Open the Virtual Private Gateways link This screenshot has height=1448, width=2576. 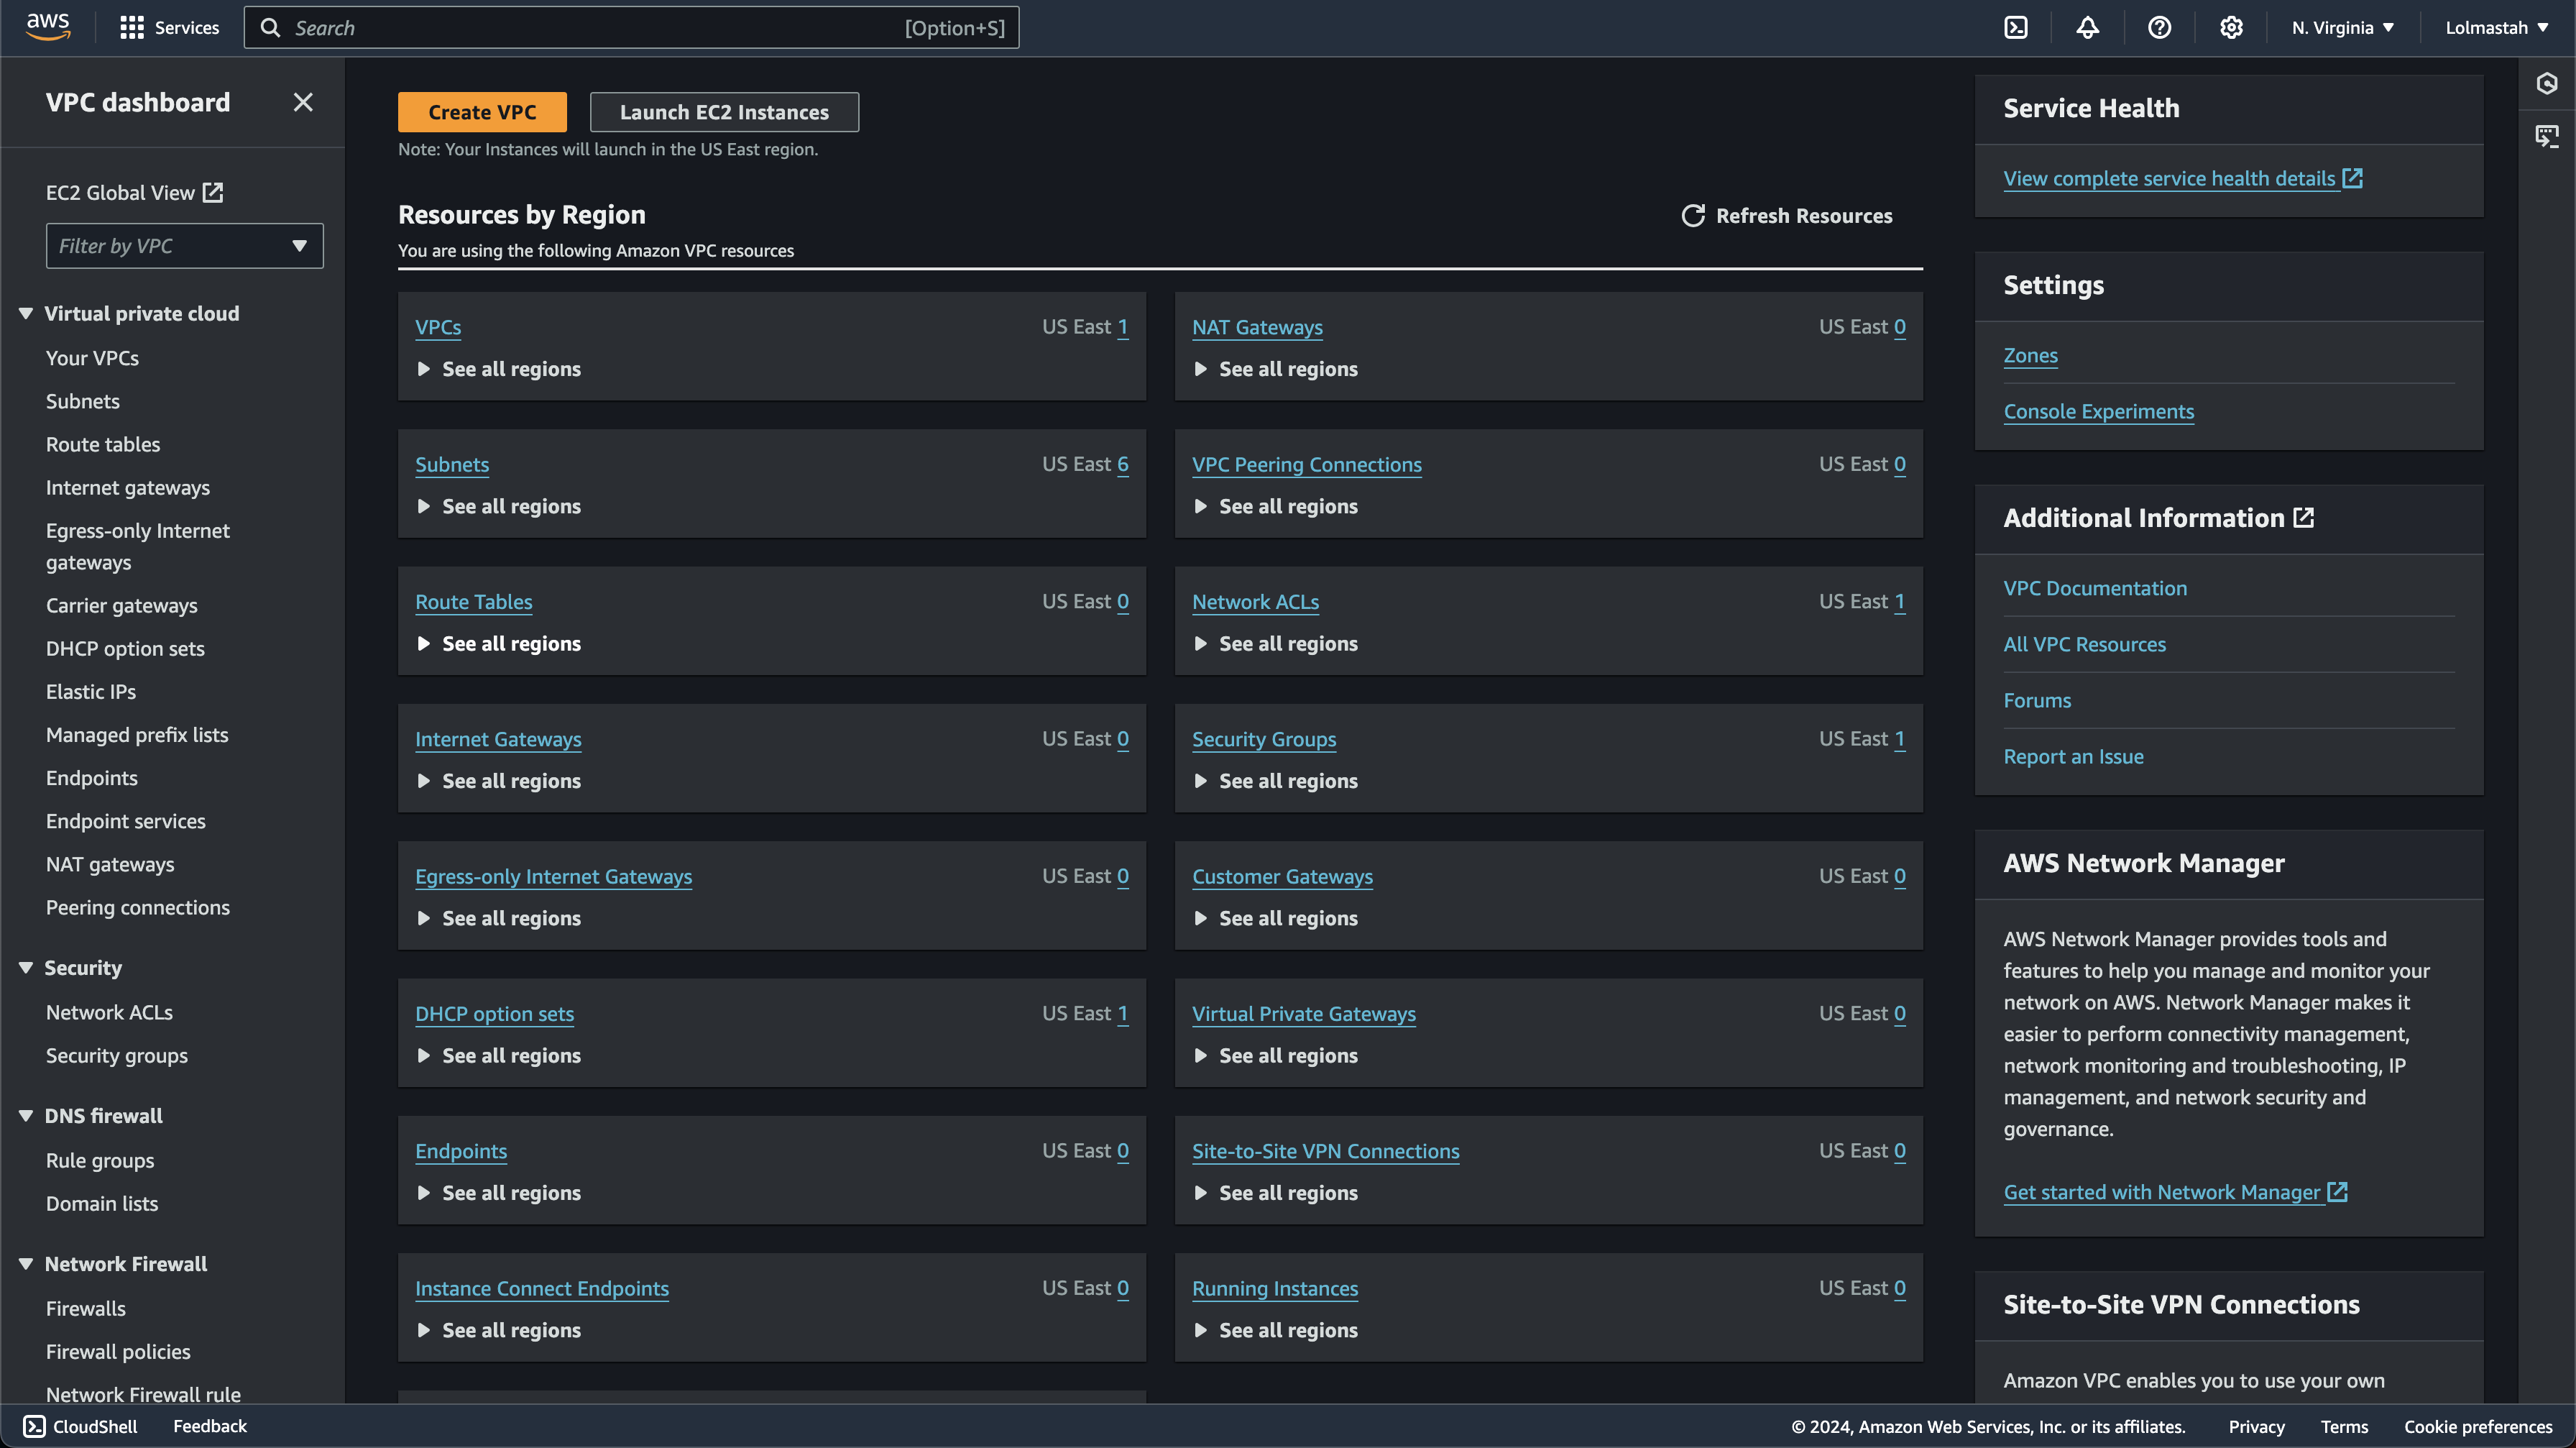(x=1304, y=1013)
